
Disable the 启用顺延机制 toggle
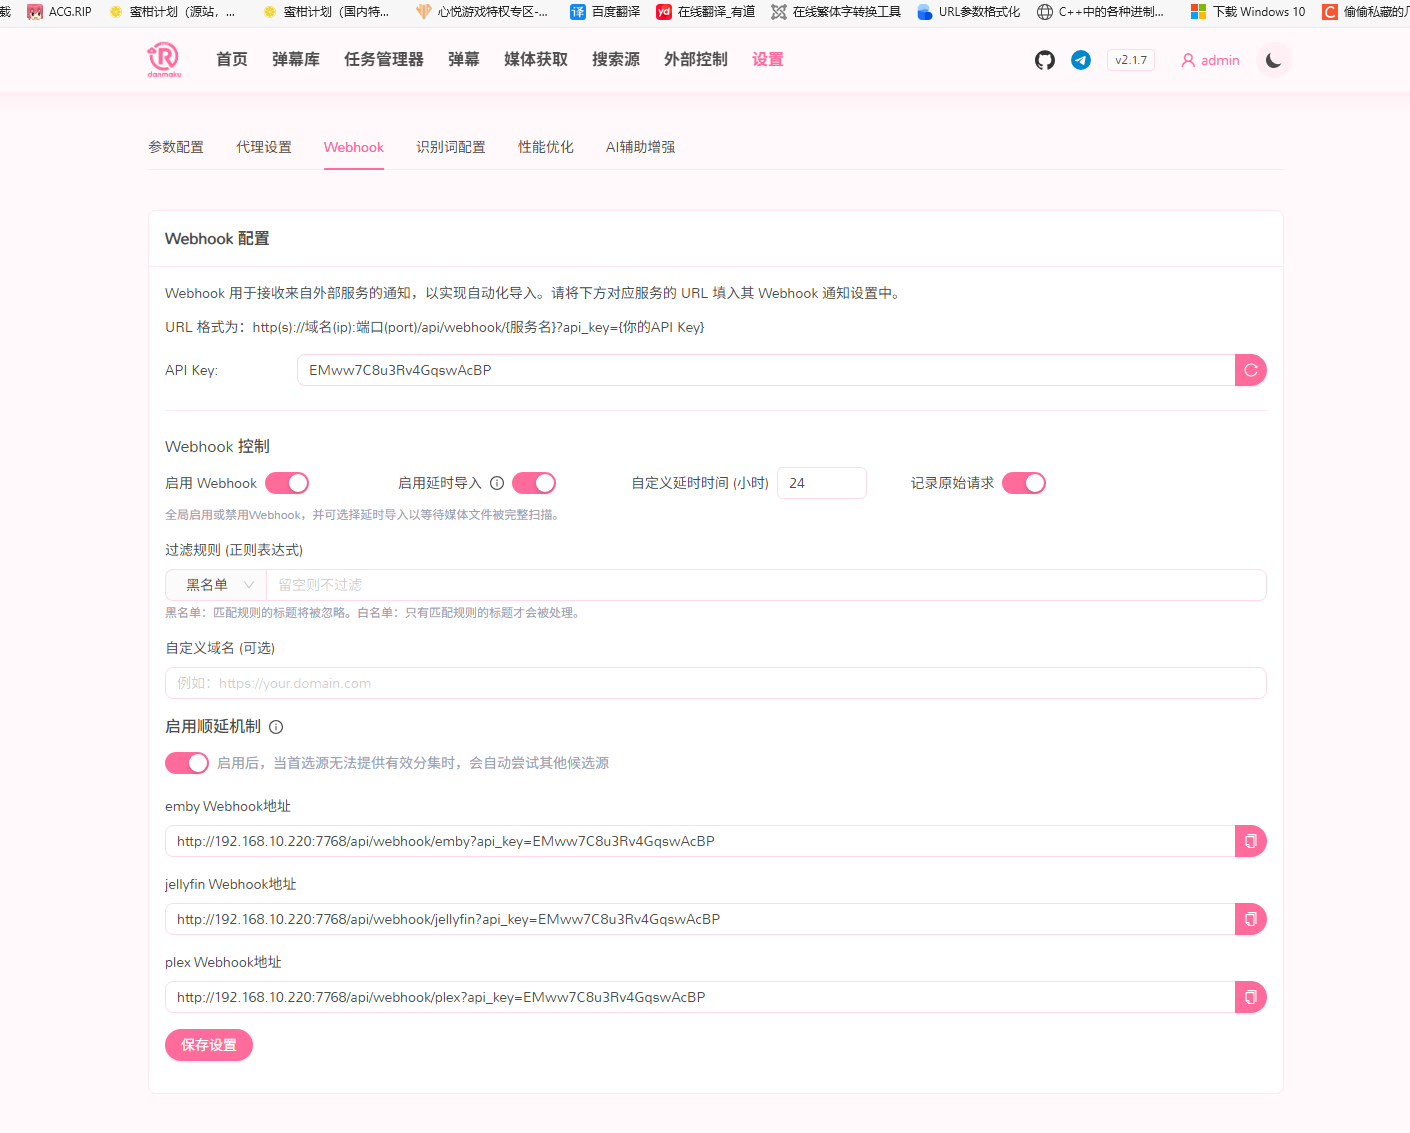pos(186,762)
